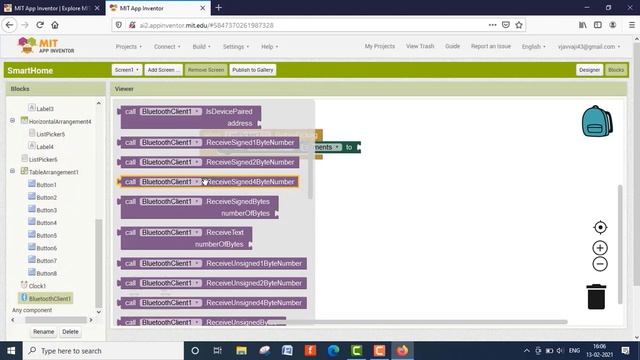Viewport: 640px width, 360px height.
Task: Open the Connect menu dropdown
Action: pos(167,47)
